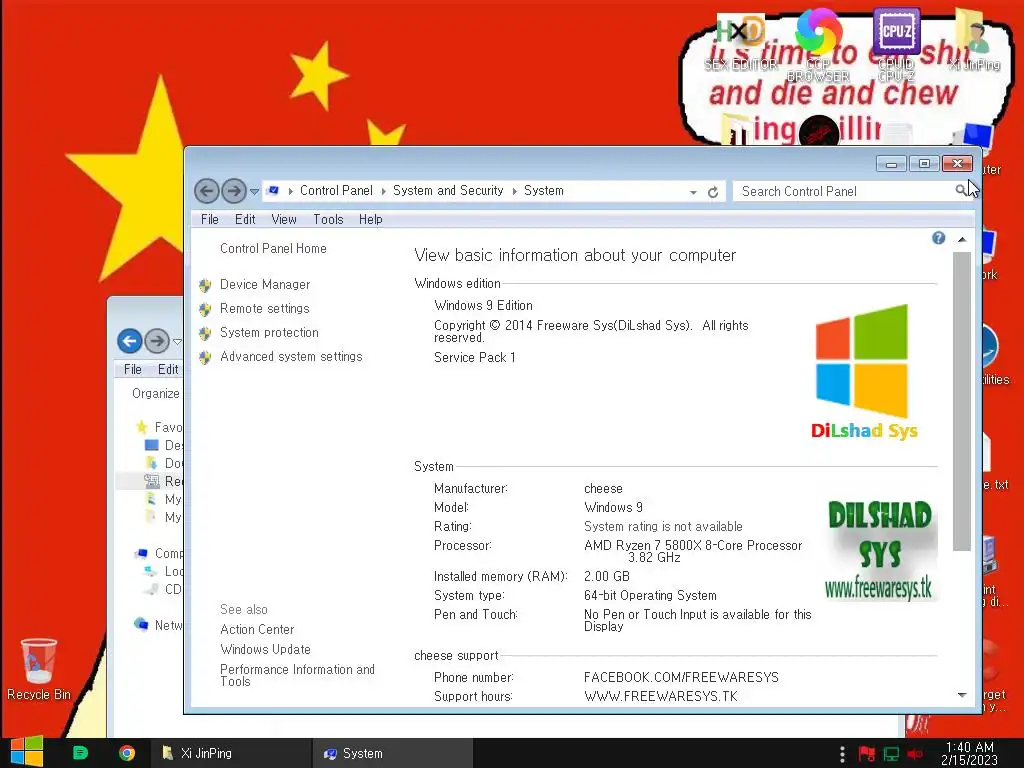Open Advanced system settings link

(x=291, y=357)
